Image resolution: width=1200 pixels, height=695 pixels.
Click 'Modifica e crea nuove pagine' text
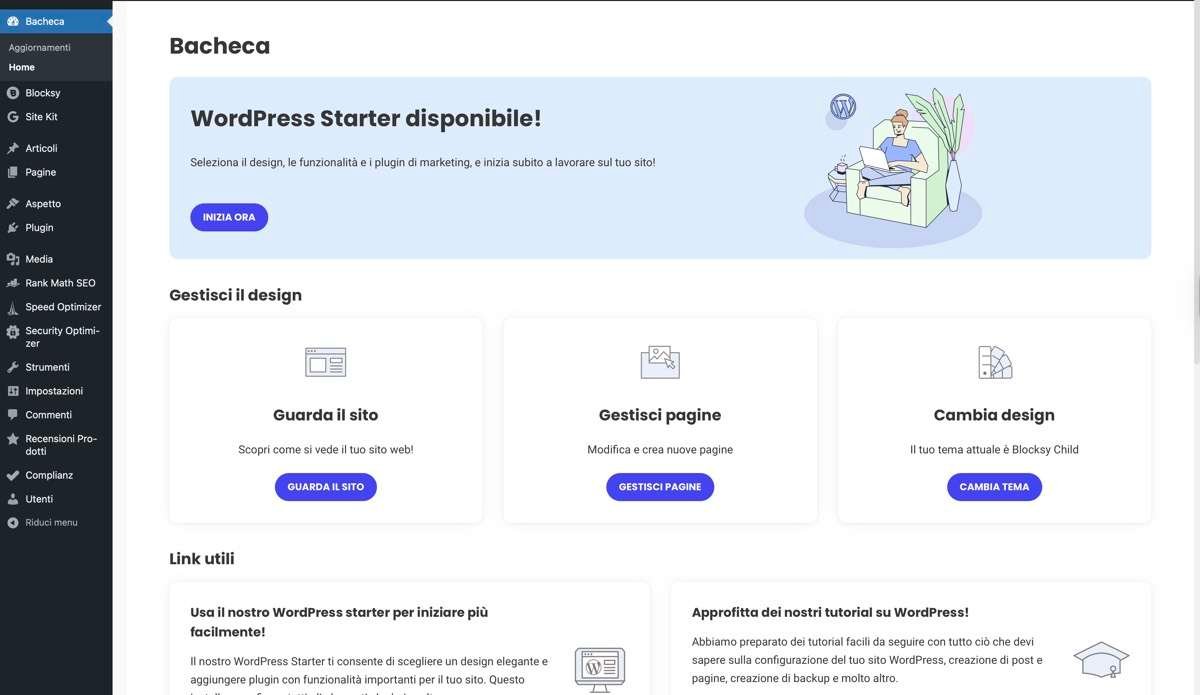(660, 450)
